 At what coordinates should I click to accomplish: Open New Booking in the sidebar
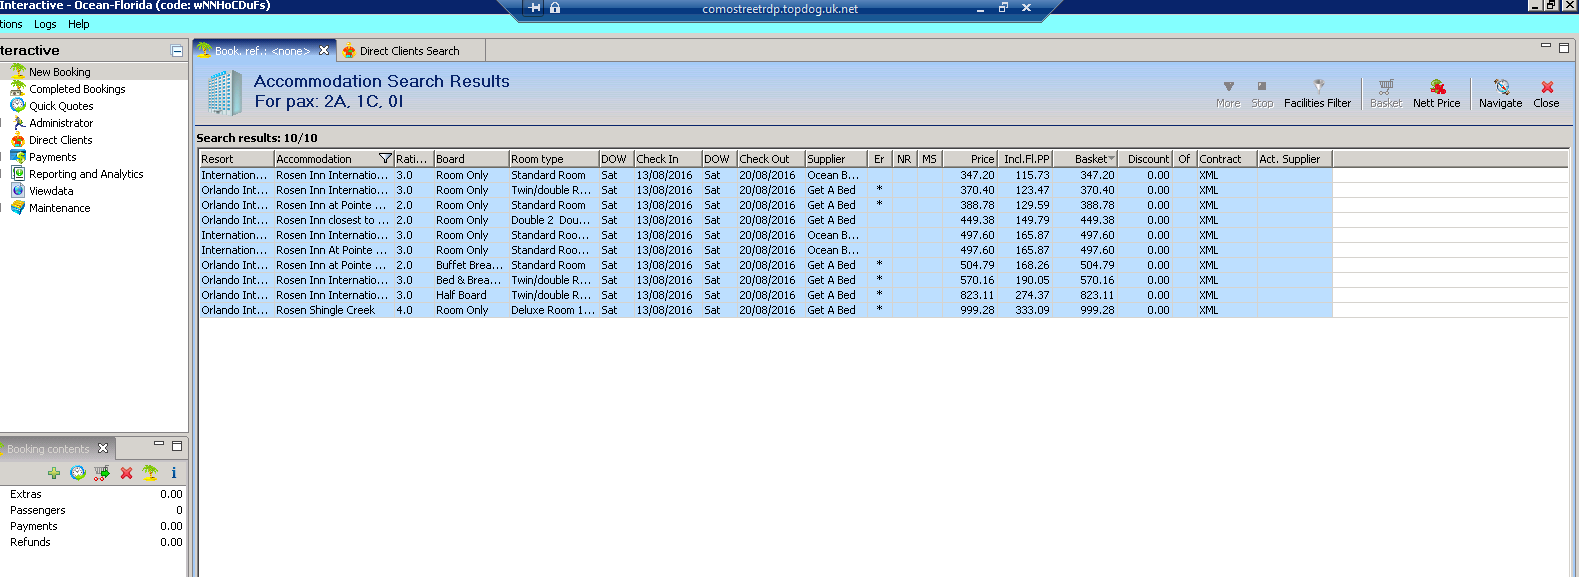(x=60, y=72)
